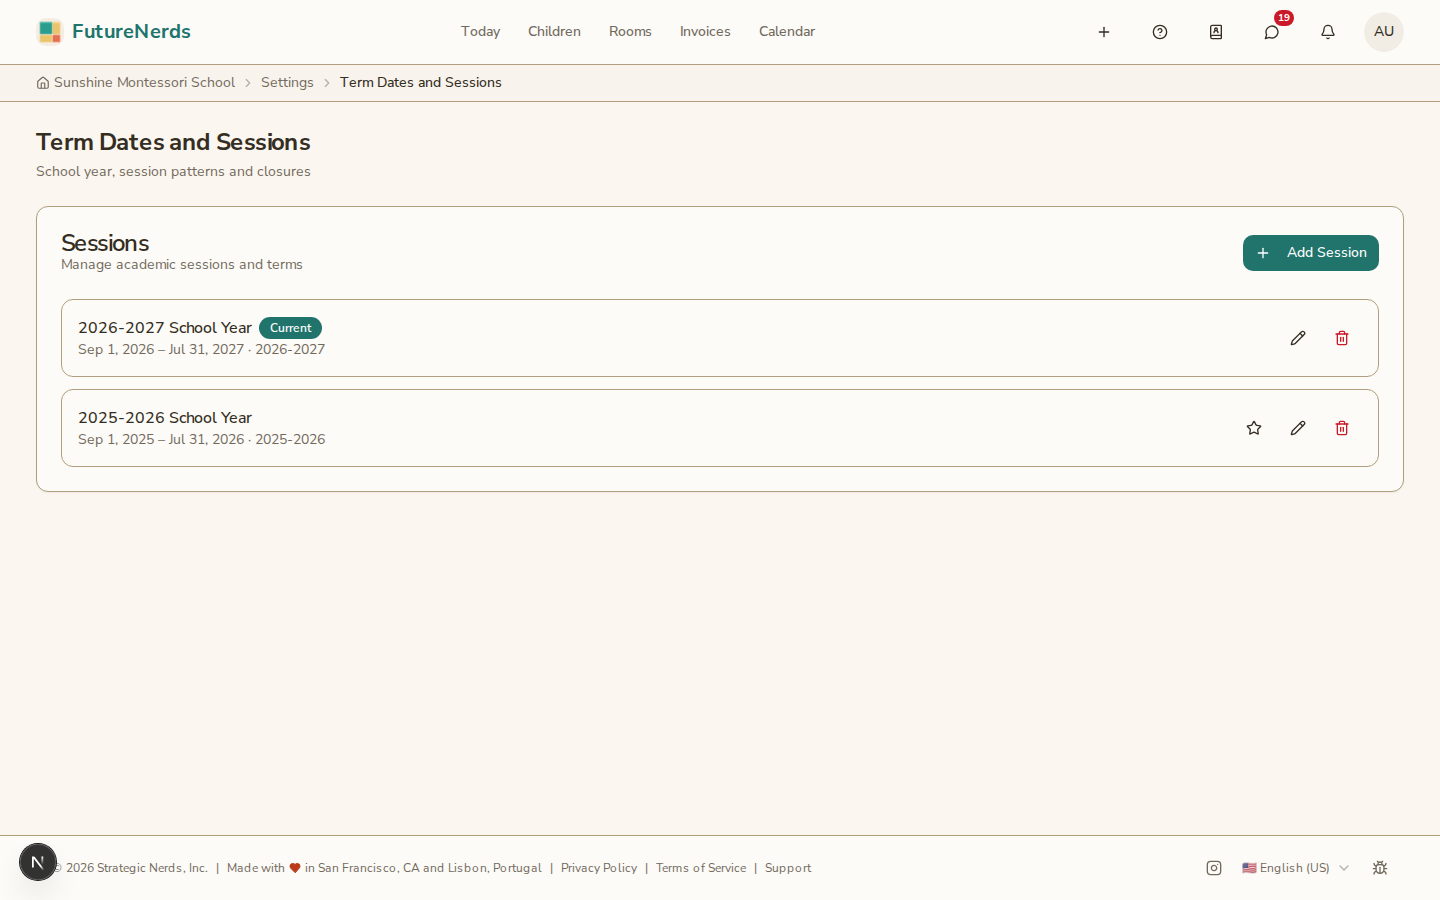
Task: Open the Privacy Policy link
Action: pyautogui.click(x=599, y=868)
